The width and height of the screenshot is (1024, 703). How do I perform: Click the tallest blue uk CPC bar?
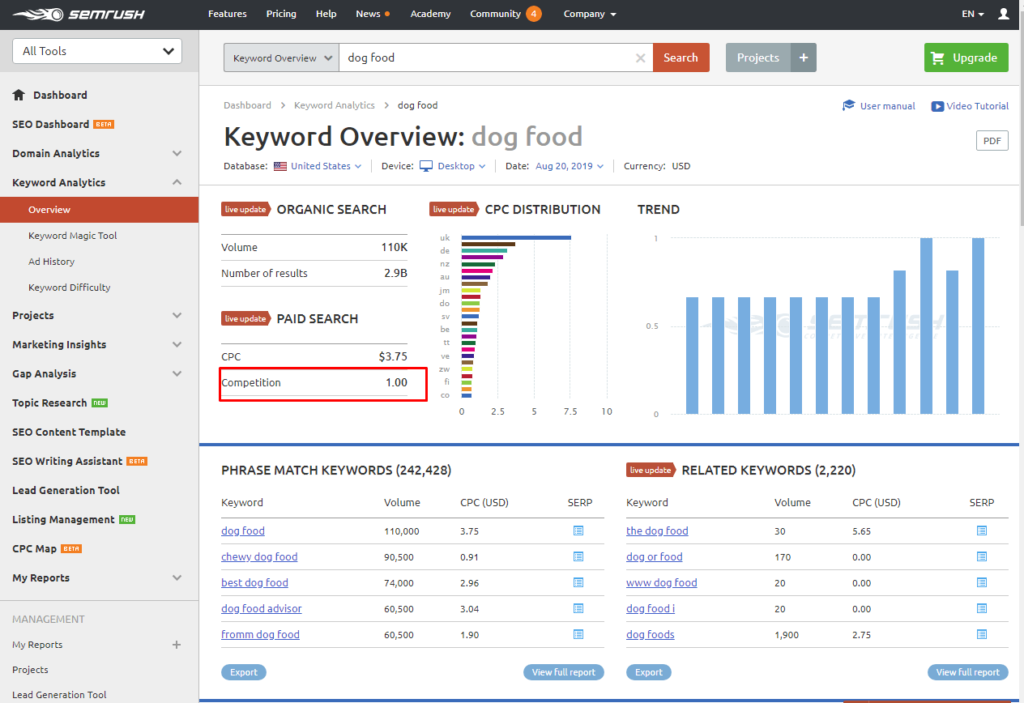point(516,238)
